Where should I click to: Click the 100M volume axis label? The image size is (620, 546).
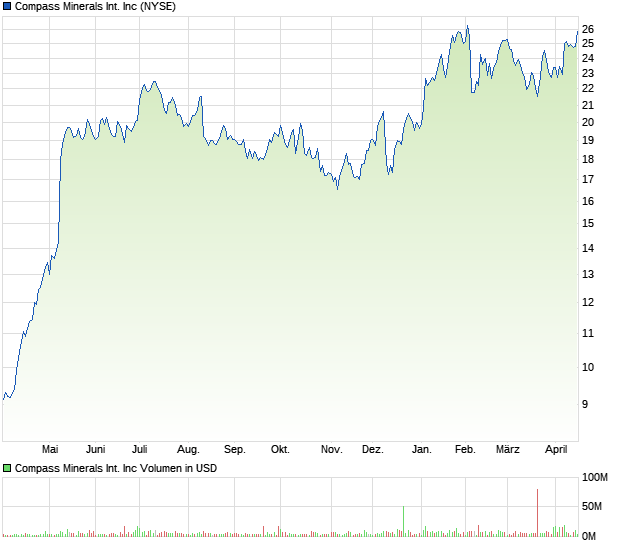pyautogui.click(x=595, y=478)
